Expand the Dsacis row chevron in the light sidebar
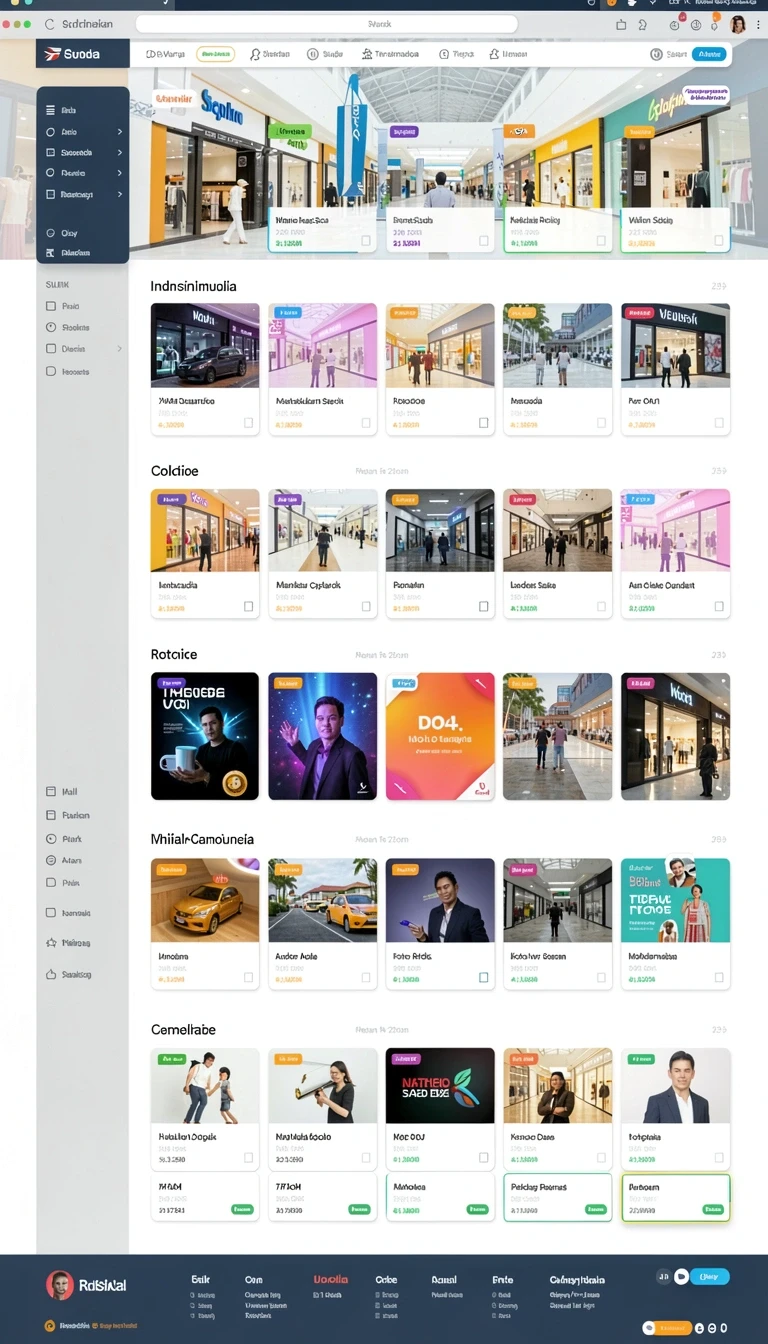Viewport: 768px width, 1344px height. (x=120, y=349)
